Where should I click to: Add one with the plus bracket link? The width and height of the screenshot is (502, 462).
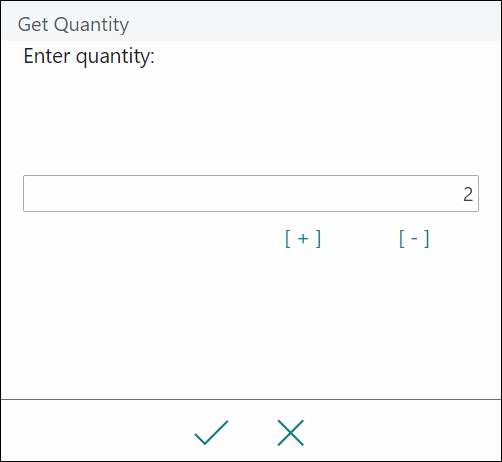pyautogui.click(x=303, y=239)
